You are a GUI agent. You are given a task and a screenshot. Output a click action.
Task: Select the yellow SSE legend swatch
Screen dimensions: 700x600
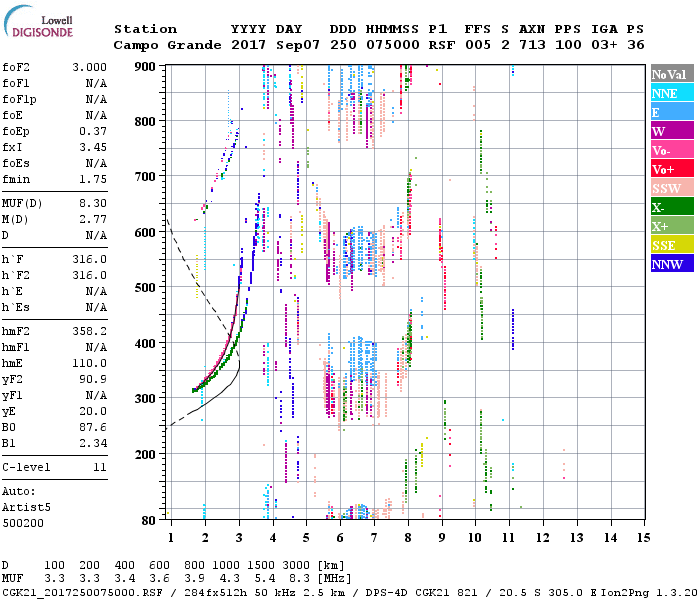[x=671, y=245]
